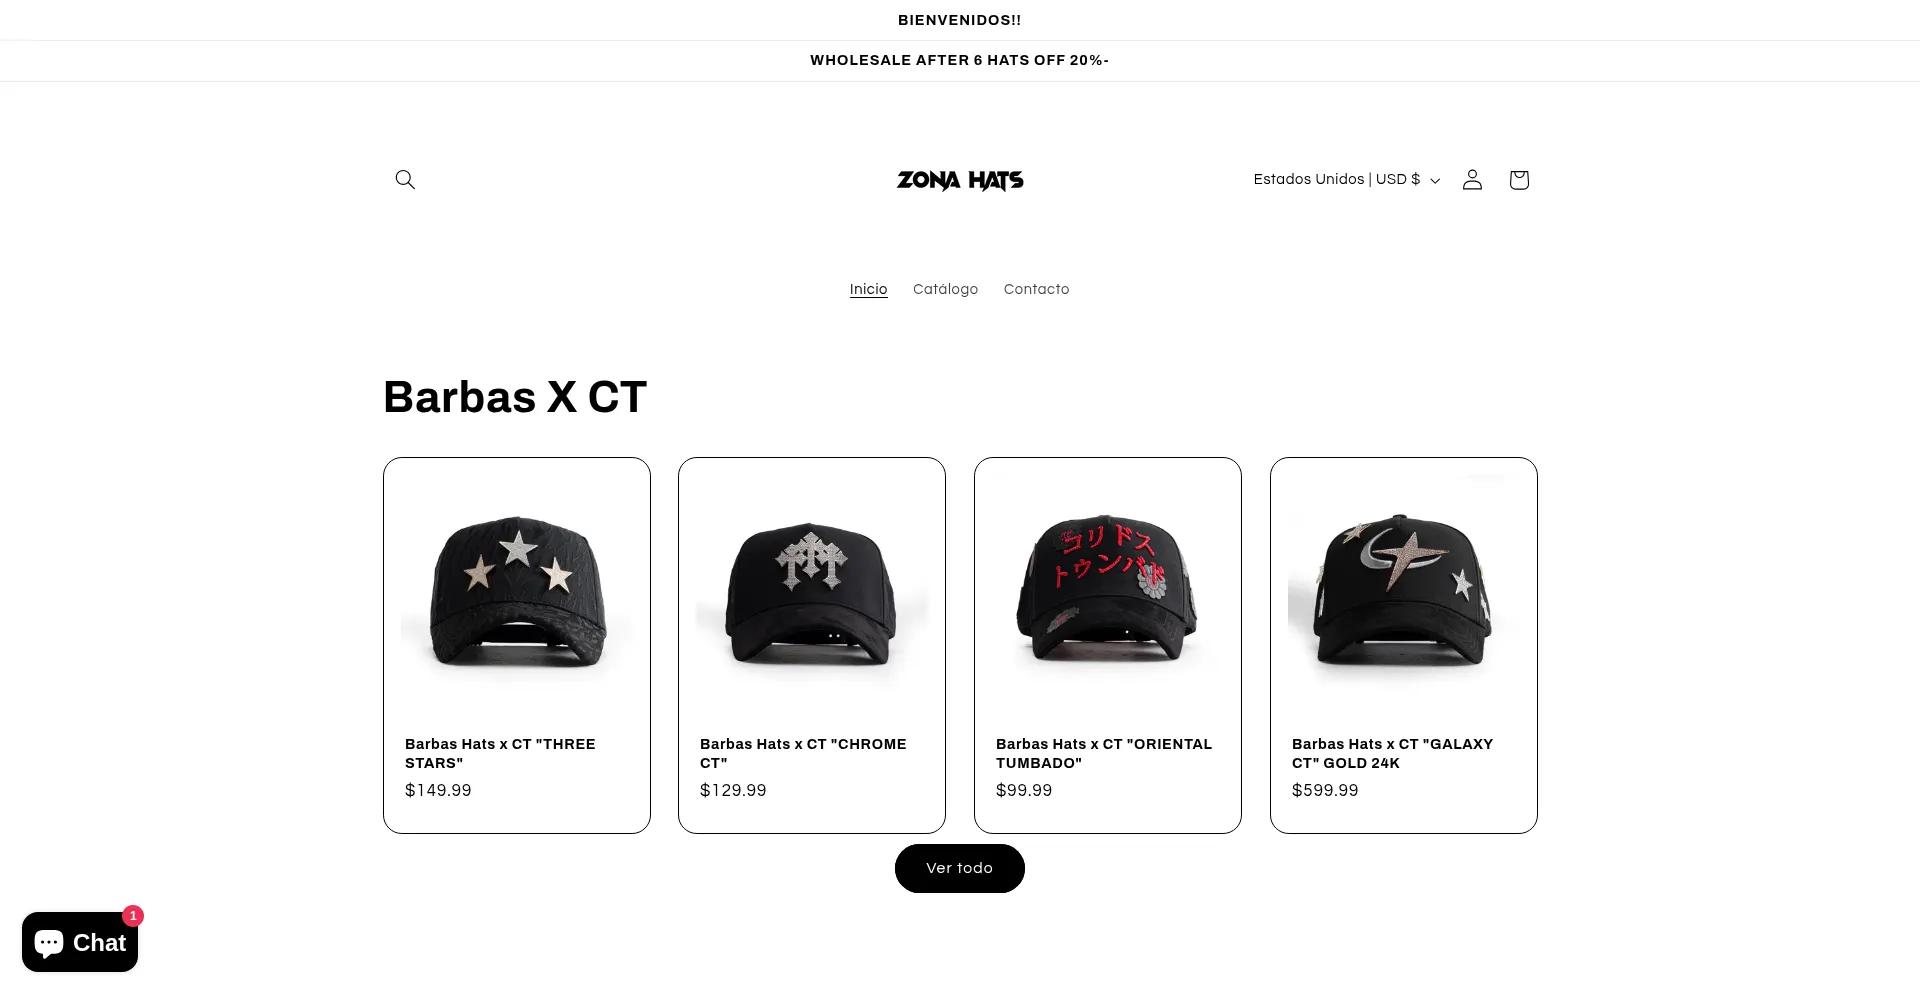This screenshot has height=993, width=1920.
Task: Open the Chrome CT hat title link
Action: point(803,753)
